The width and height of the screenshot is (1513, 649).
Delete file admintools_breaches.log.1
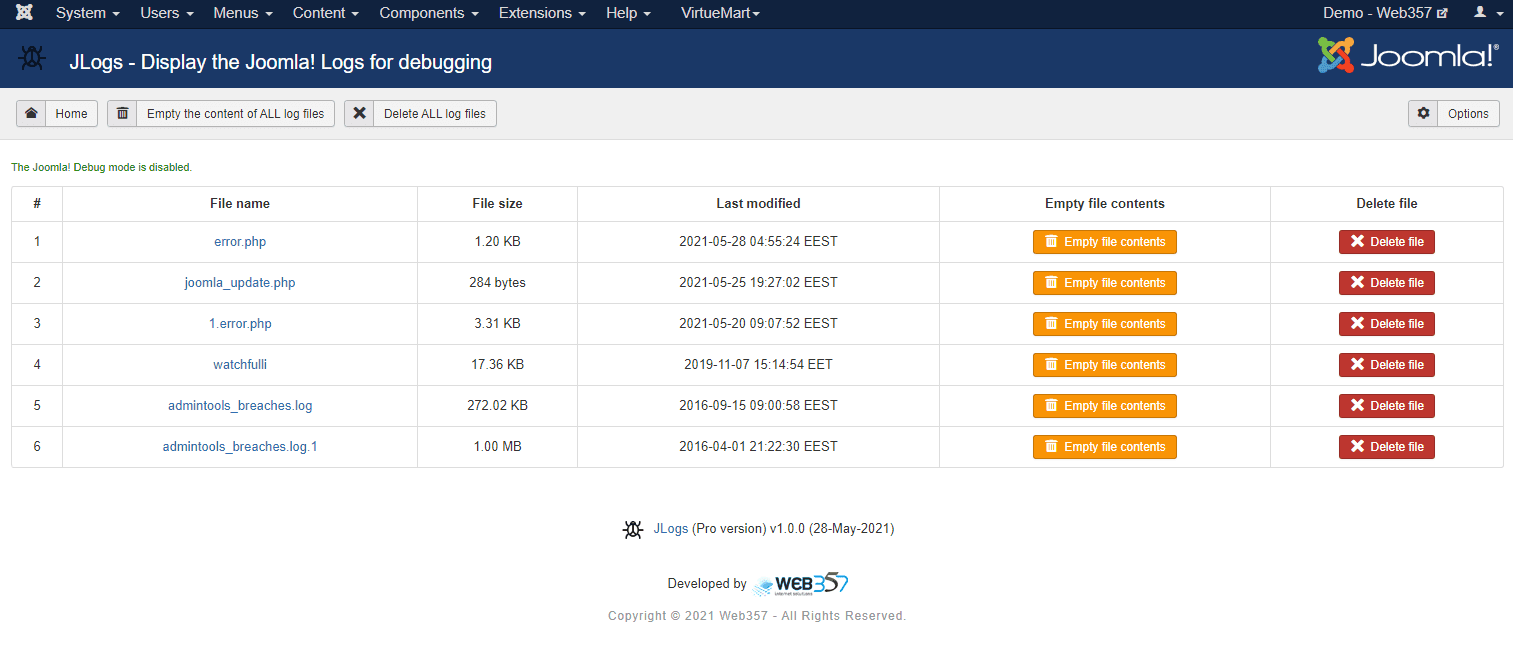point(1387,447)
